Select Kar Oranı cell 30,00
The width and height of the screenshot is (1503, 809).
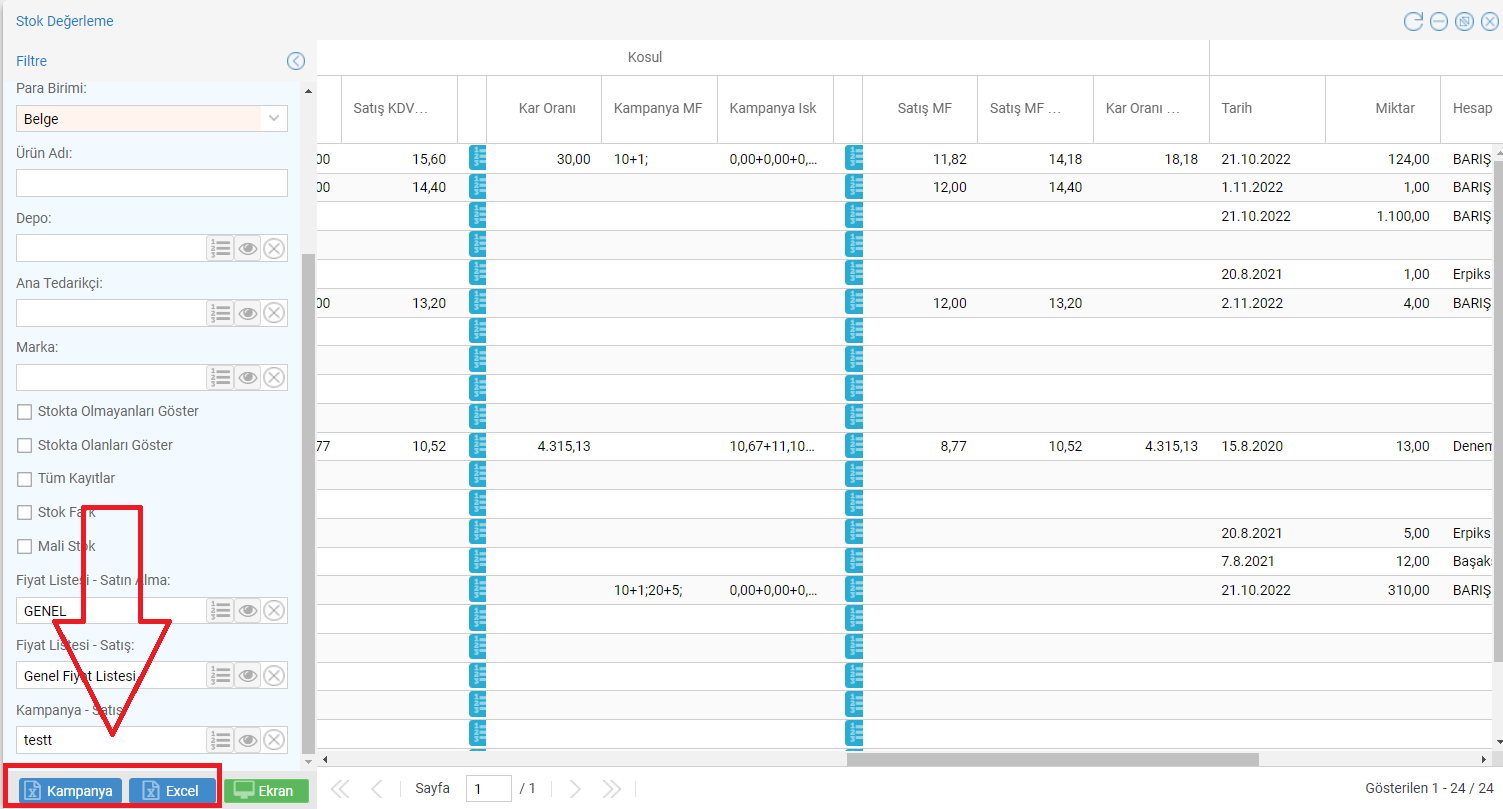click(x=544, y=158)
